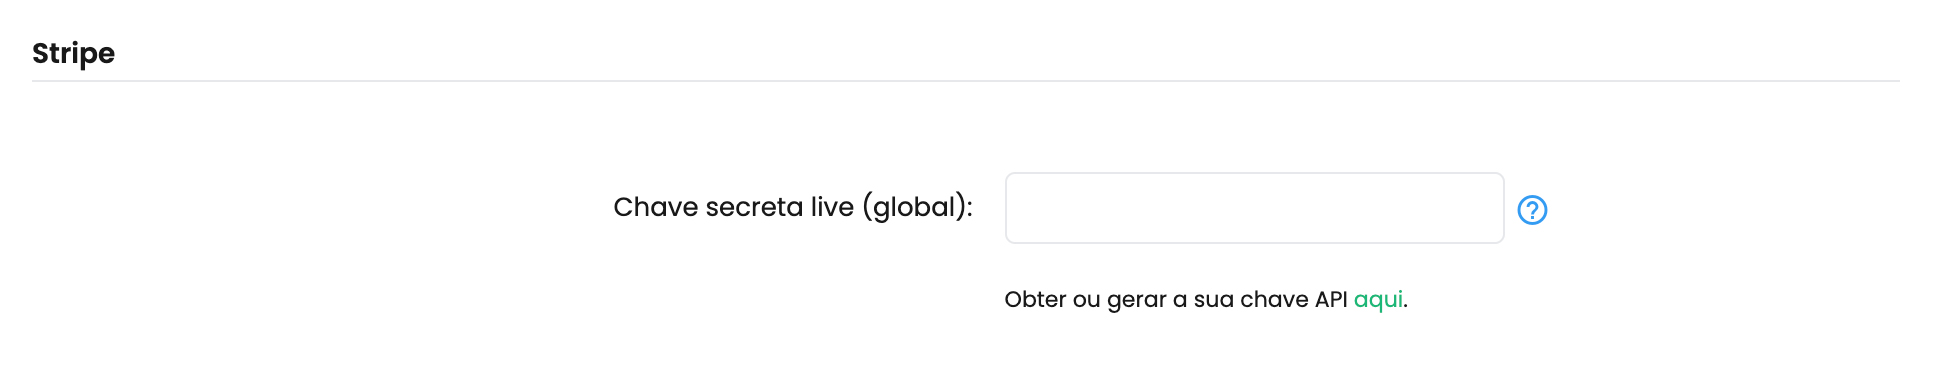Open the green aqui link
1938x376 pixels.
(x=1378, y=300)
